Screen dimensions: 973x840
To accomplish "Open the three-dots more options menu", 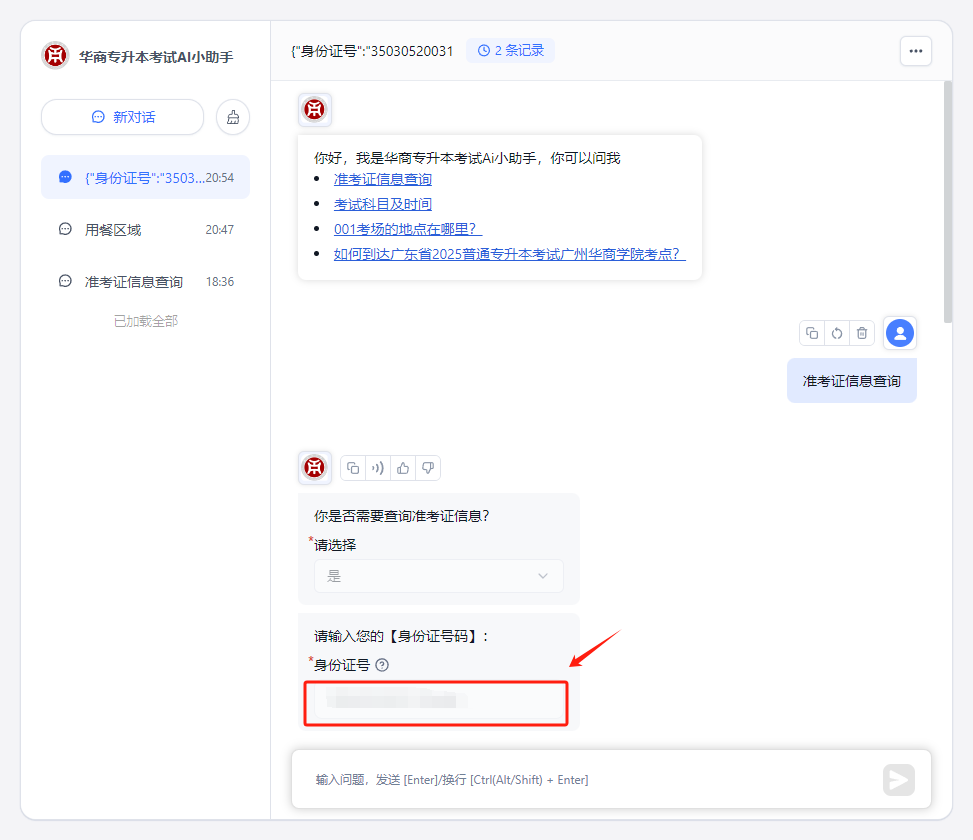I will (x=915, y=51).
